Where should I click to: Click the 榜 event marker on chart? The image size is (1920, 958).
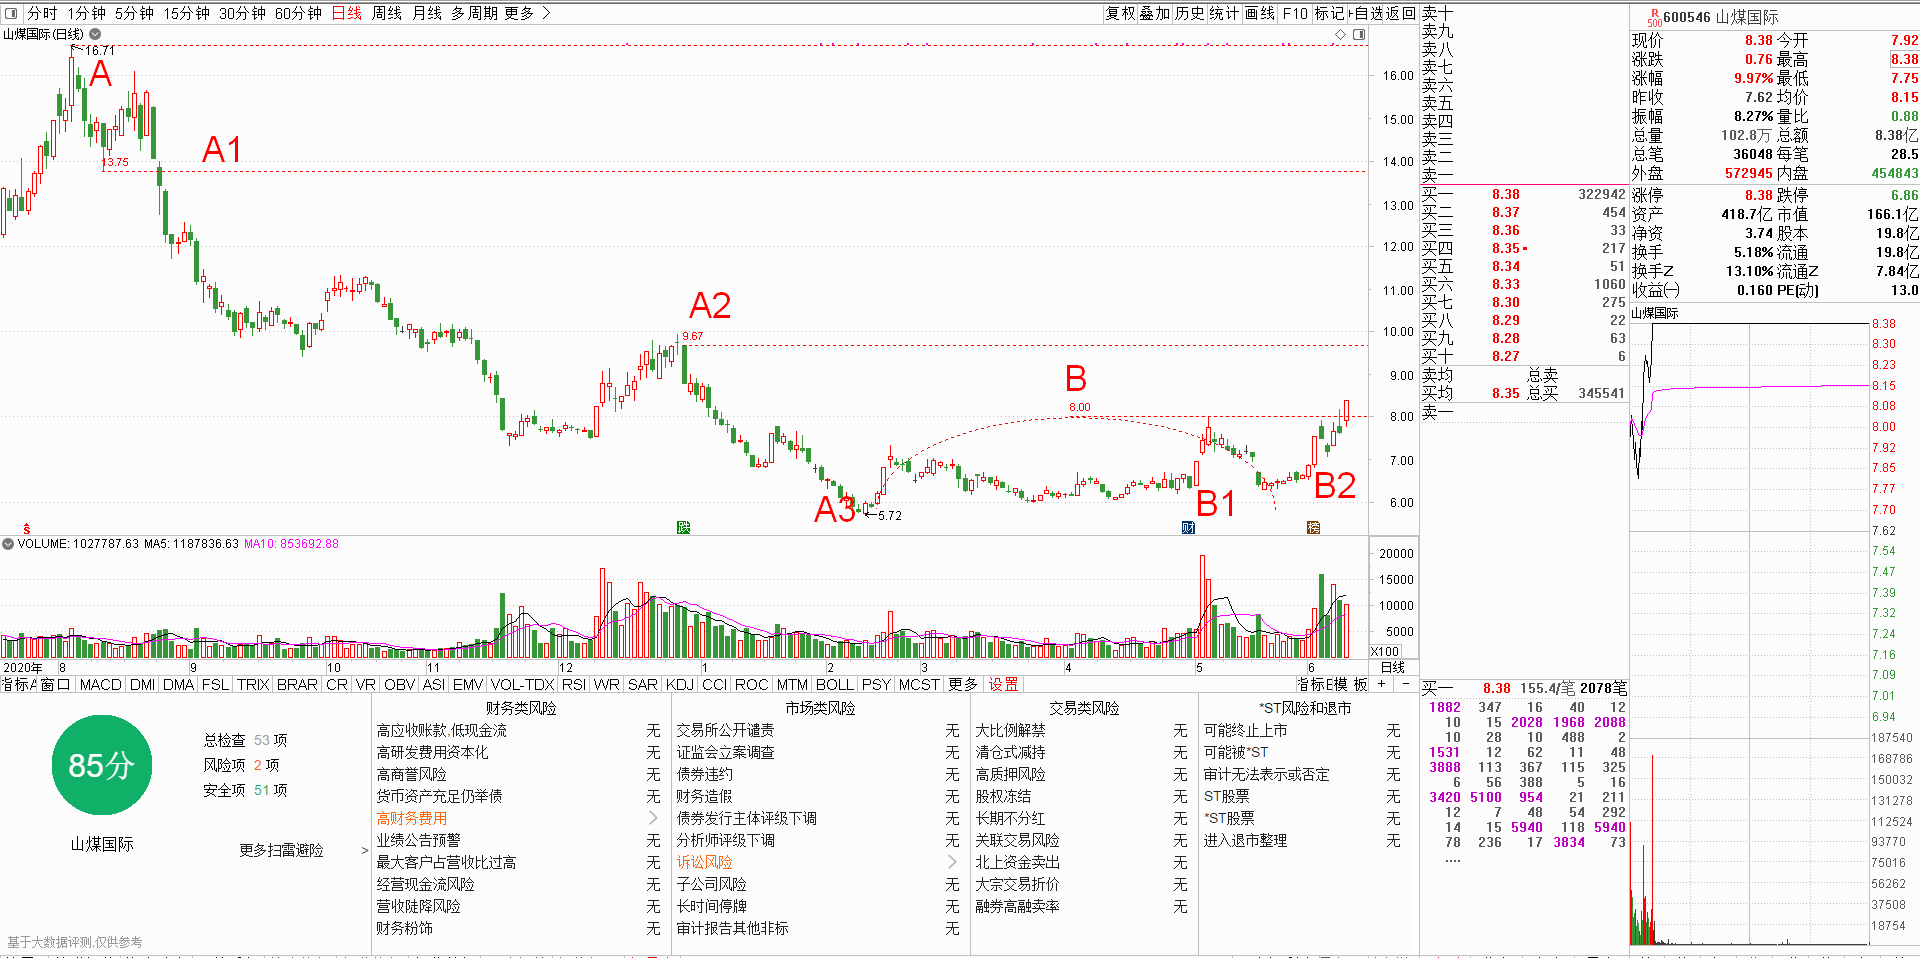coord(1313,527)
